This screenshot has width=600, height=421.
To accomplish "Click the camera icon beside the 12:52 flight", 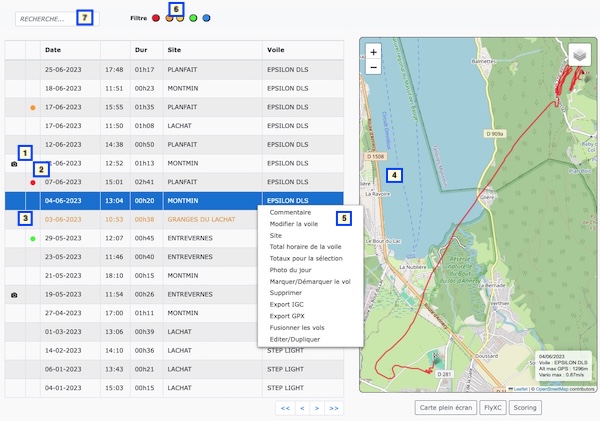I will [x=14, y=164].
